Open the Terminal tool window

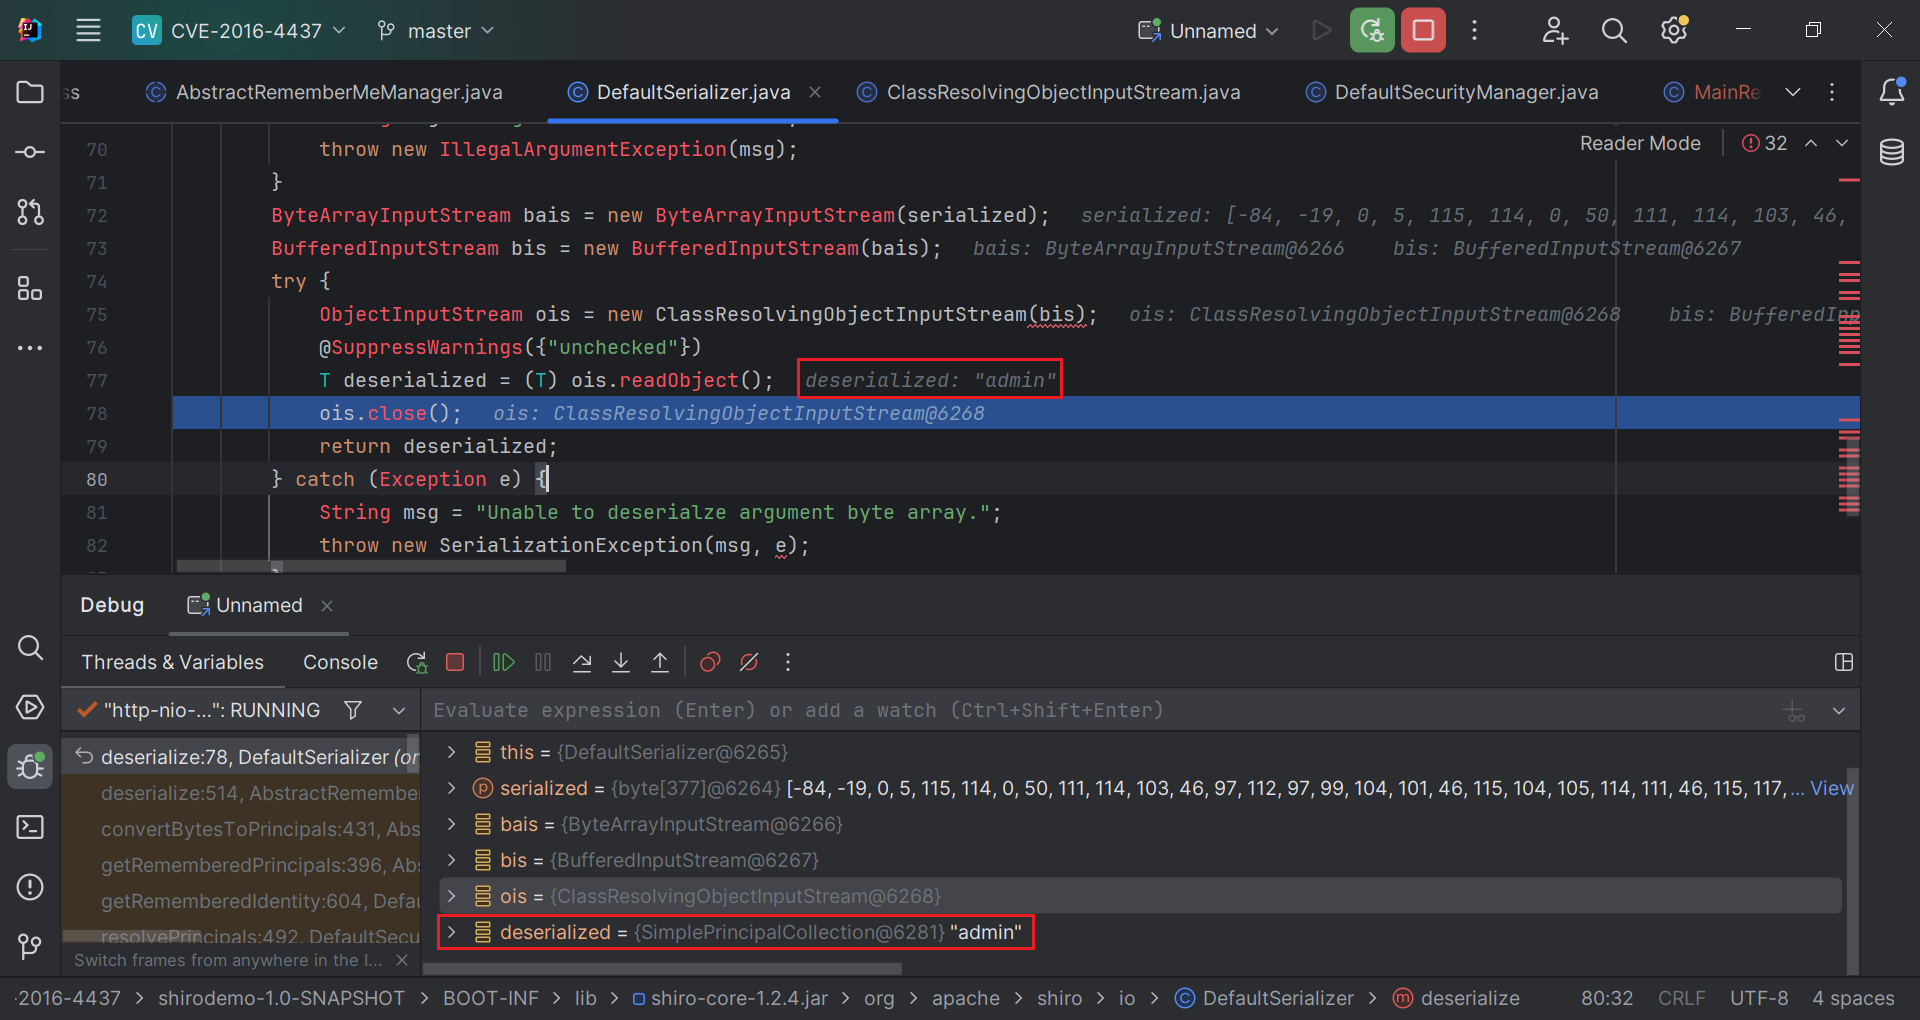[x=30, y=827]
